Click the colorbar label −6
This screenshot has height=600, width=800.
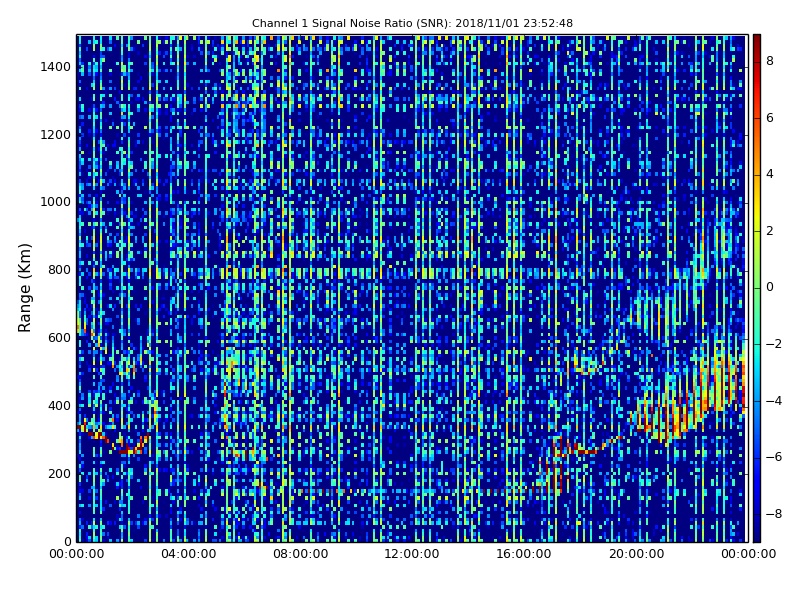pyautogui.click(x=773, y=457)
